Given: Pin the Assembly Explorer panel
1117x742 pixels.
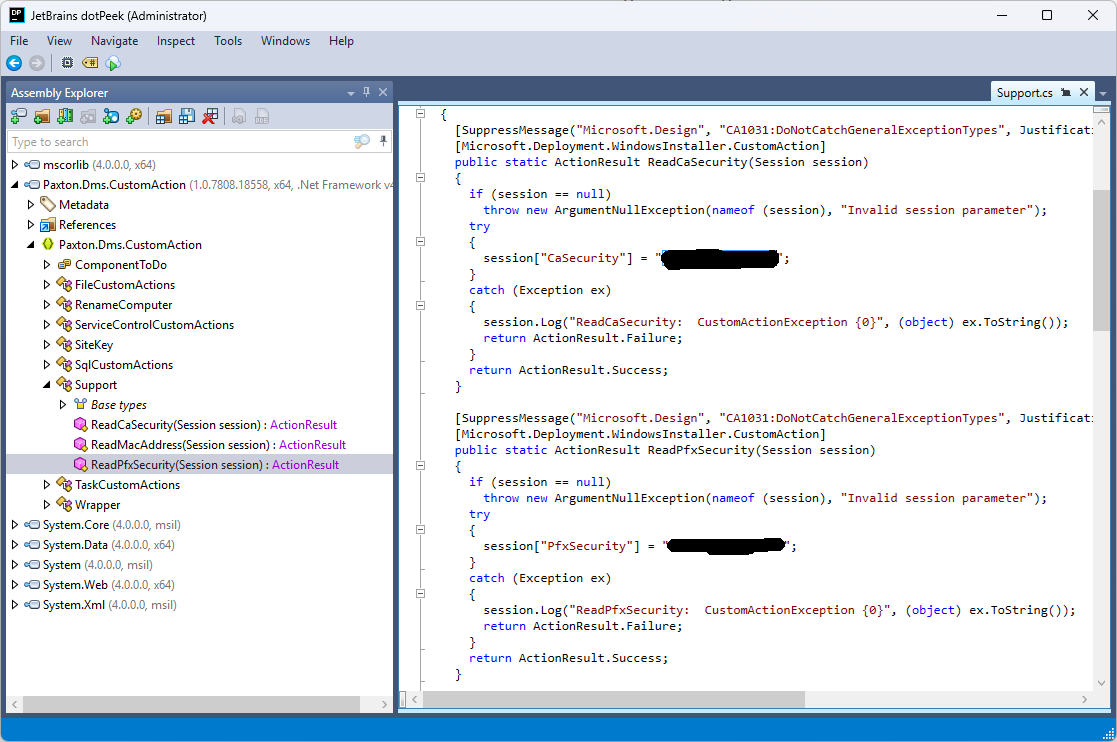Looking at the screenshot, I should pos(367,93).
